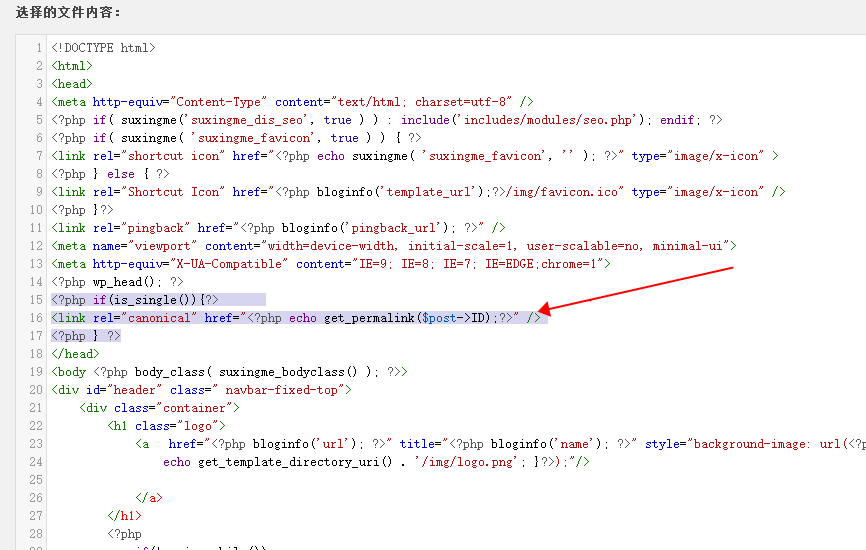Viewport: 866px width, 550px height.
Task: Click the closing head tag
Action: point(75,354)
